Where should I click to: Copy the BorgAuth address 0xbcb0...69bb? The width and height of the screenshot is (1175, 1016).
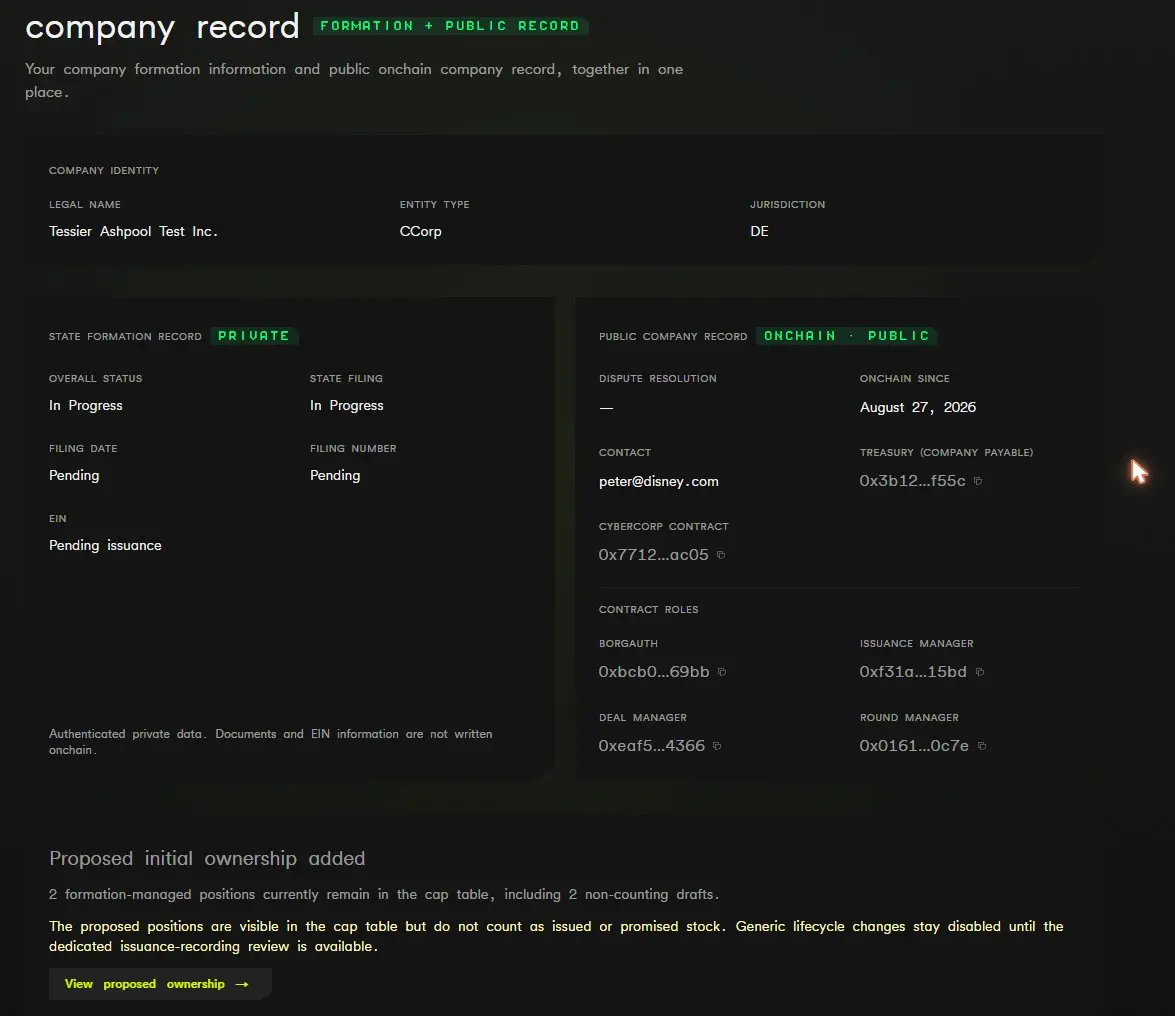click(x=722, y=672)
